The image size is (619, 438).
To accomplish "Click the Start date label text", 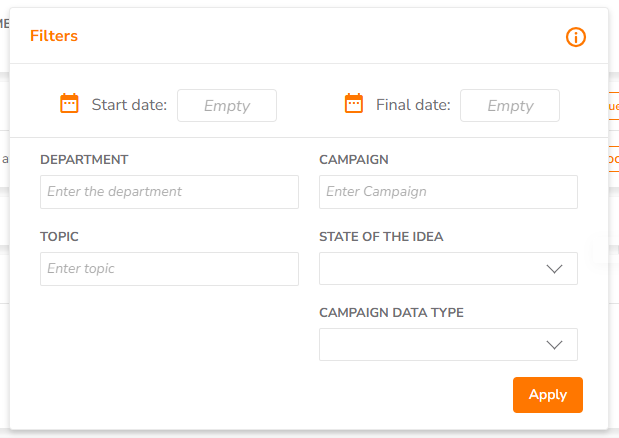I will point(129,105).
